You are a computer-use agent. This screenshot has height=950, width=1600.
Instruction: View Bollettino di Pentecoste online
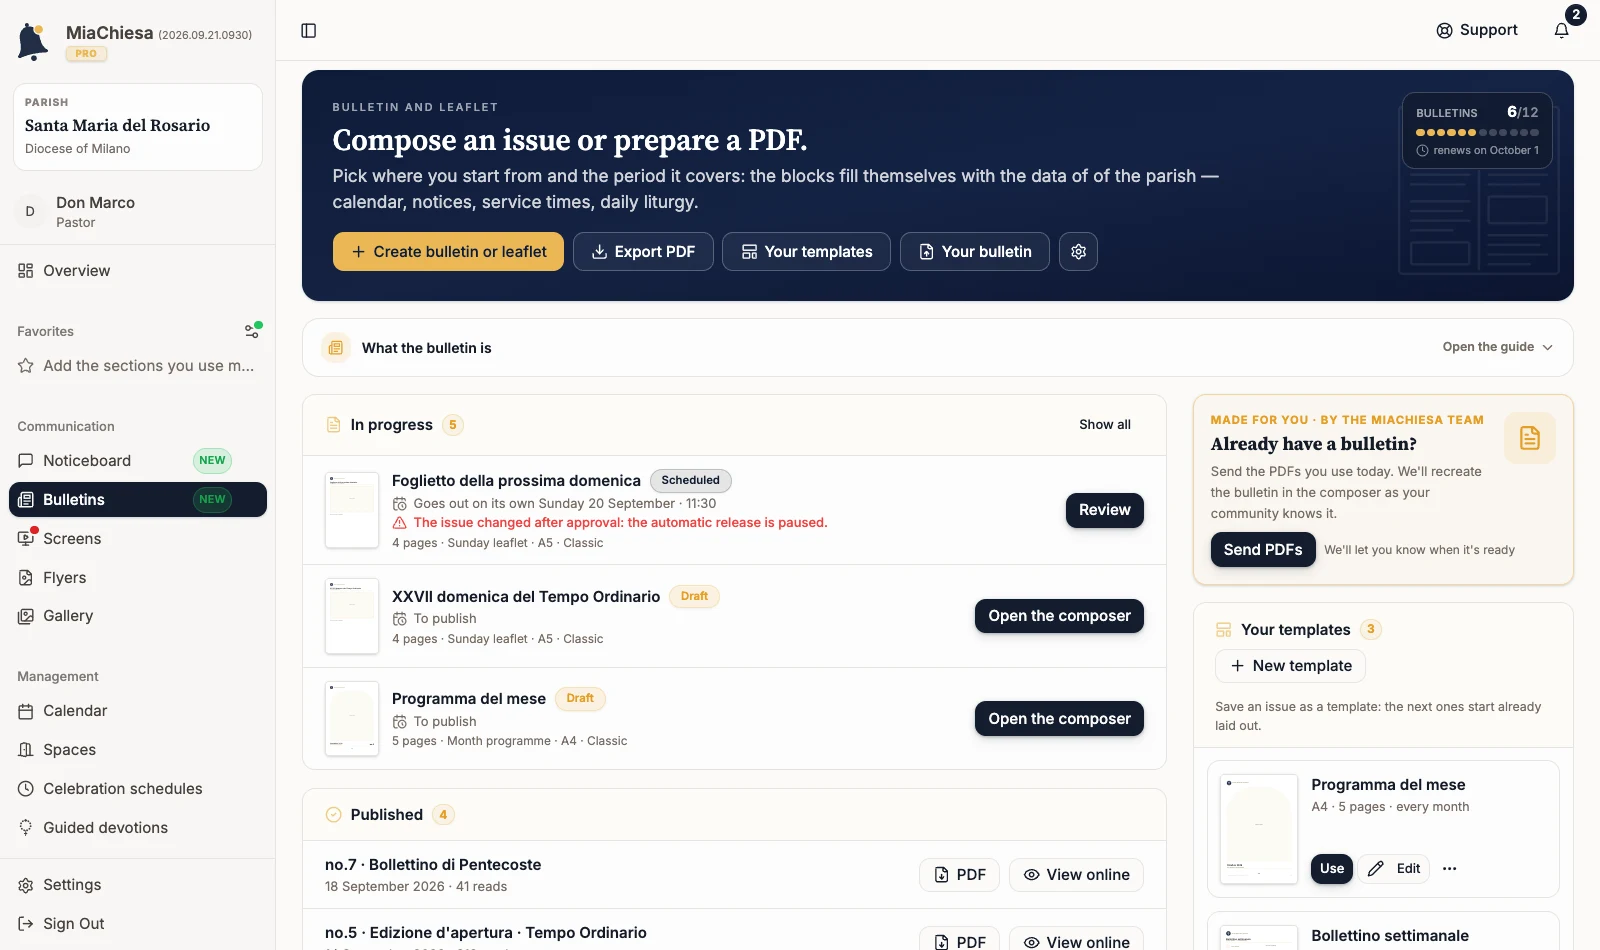pyautogui.click(x=1076, y=875)
